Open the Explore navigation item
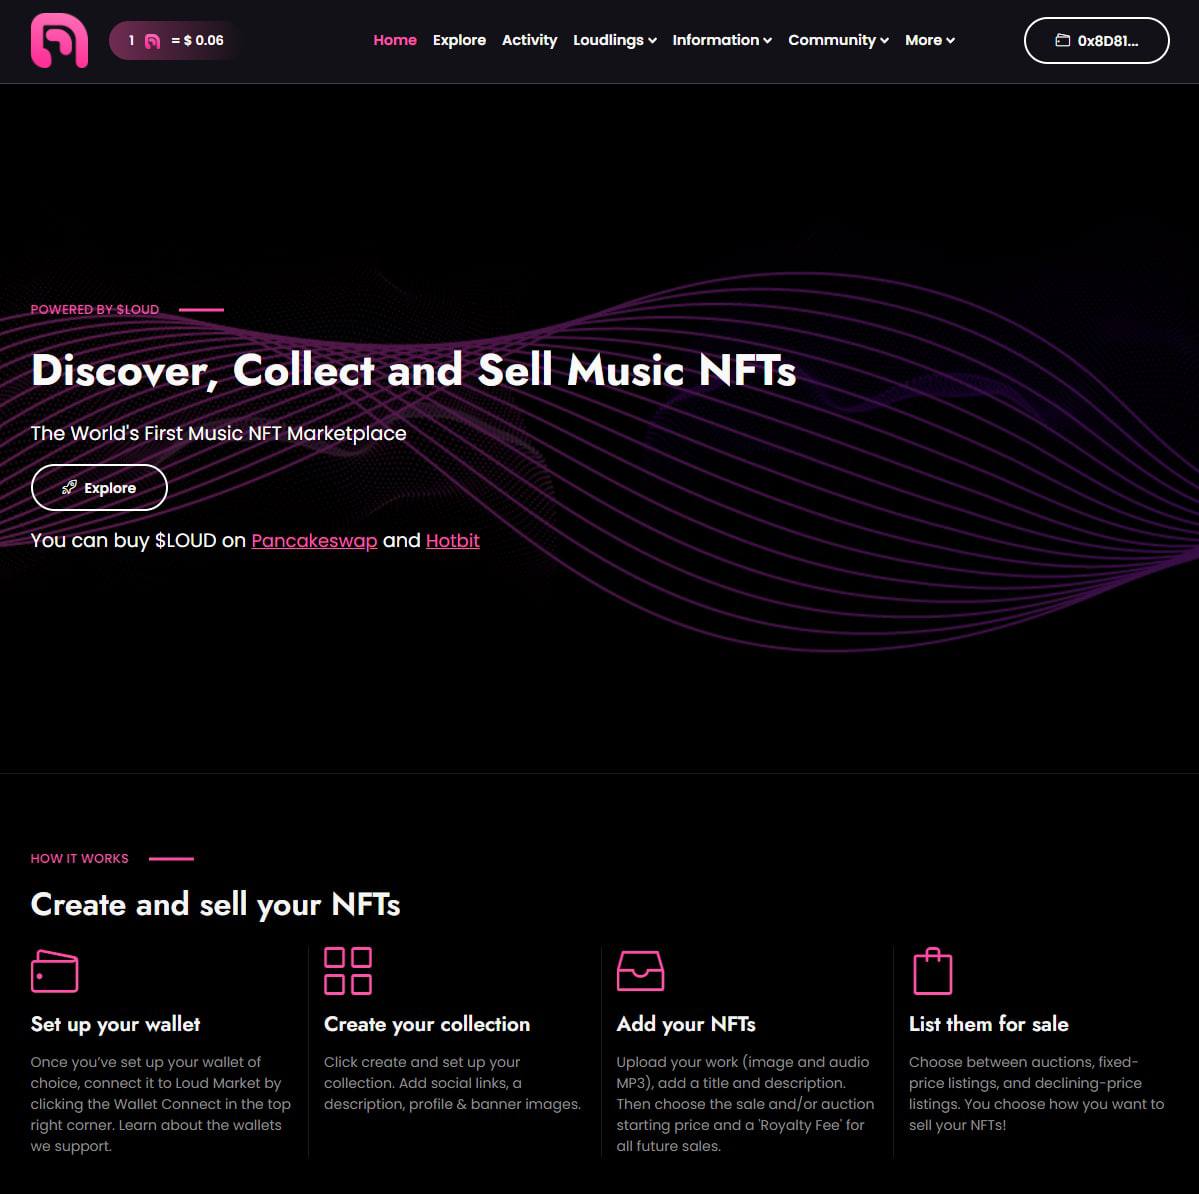Image resolution: width=1199 pixels, height=1194 pixels. coord(459,40)
